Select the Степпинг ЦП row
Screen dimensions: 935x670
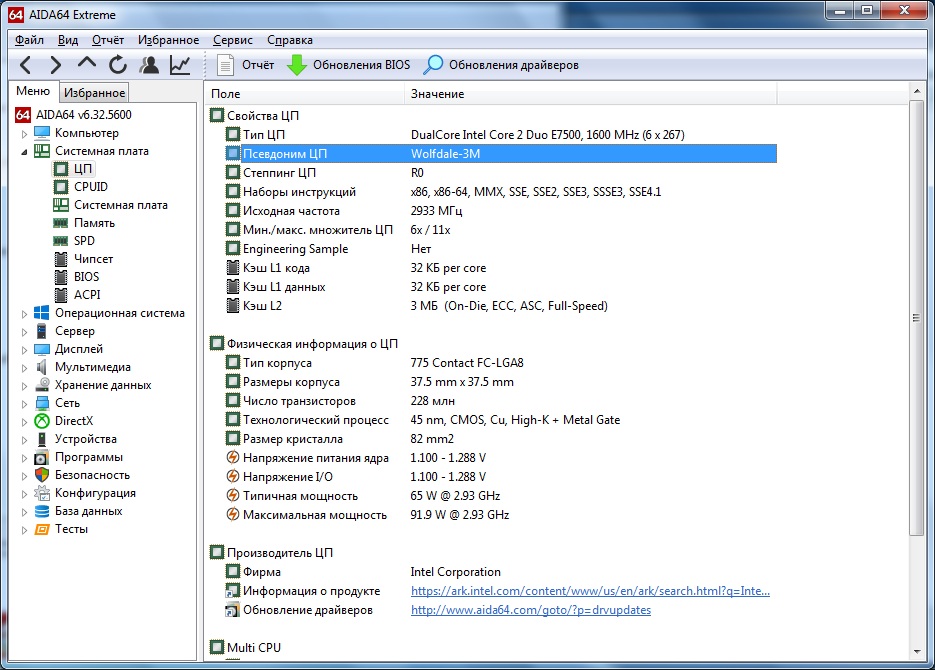coord(500,173)
